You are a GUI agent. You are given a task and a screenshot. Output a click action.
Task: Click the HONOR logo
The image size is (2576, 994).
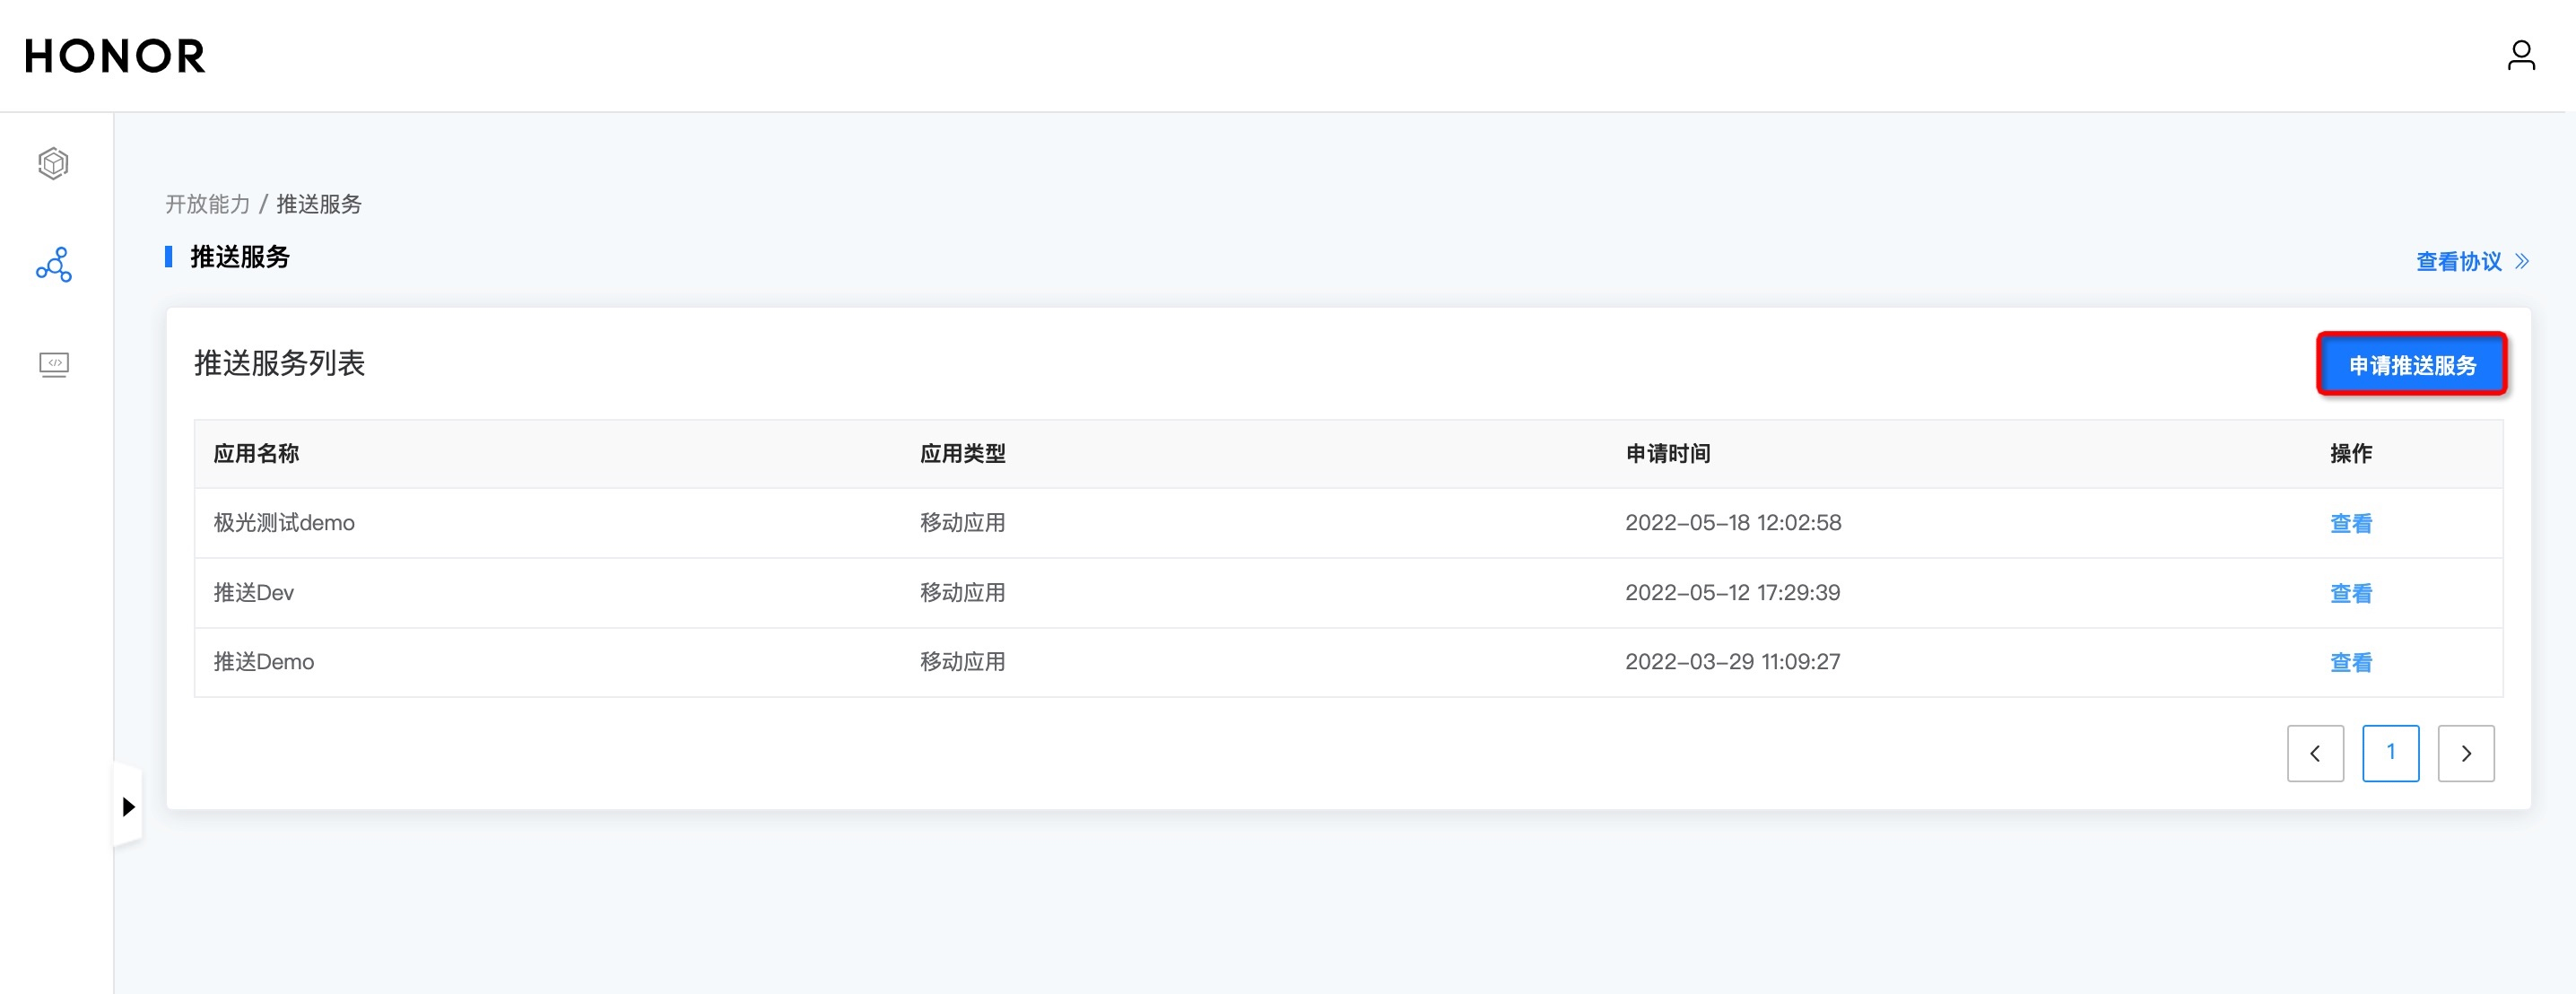point(115,56)
